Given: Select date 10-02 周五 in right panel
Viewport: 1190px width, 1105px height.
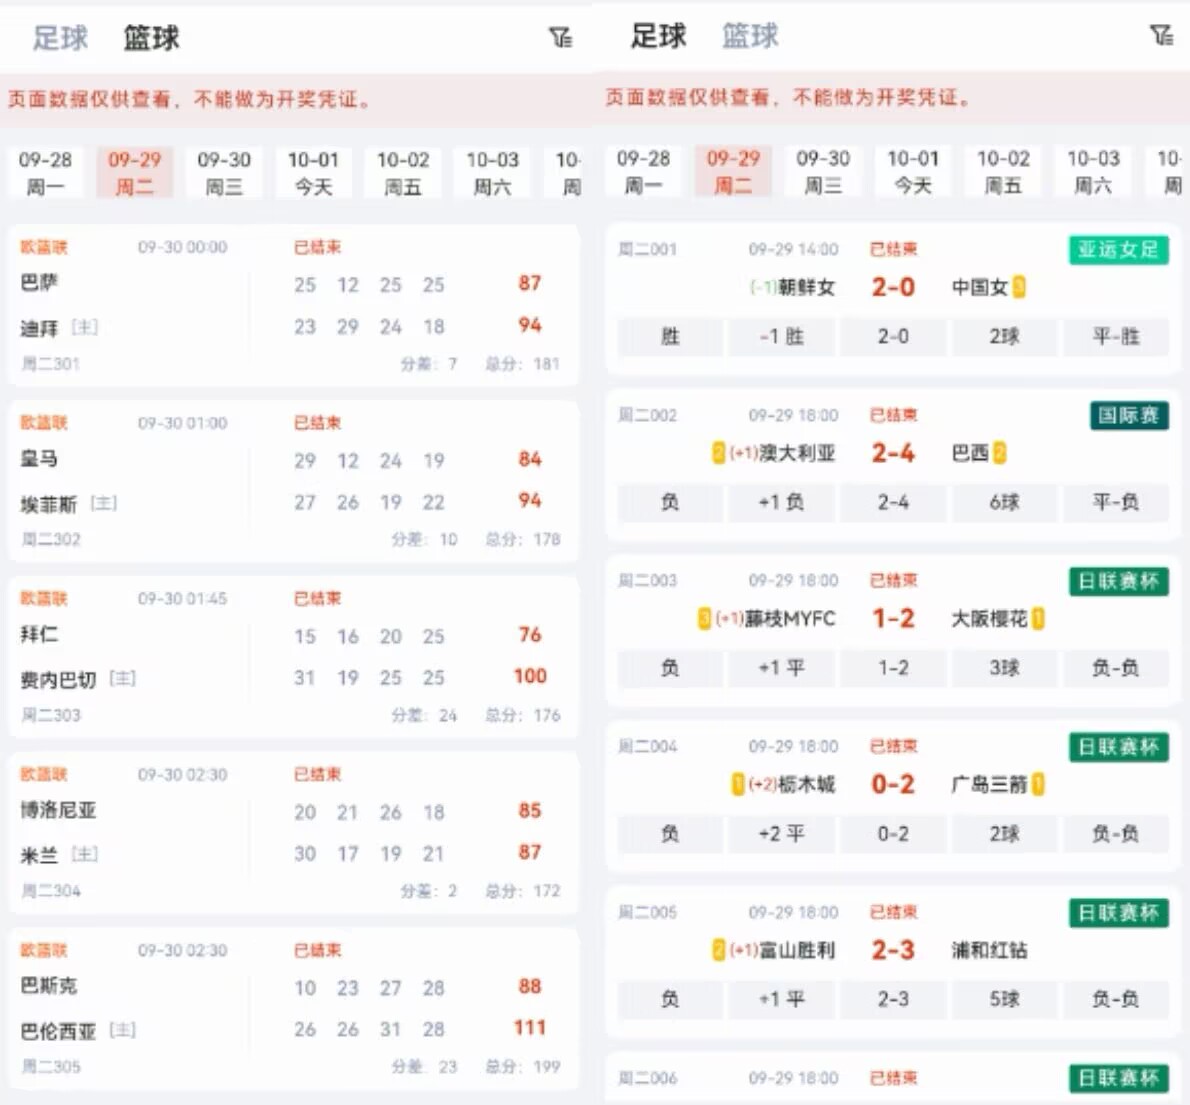Looking at the screenshot, I should pyautogui.click(x=1003, y=172).
